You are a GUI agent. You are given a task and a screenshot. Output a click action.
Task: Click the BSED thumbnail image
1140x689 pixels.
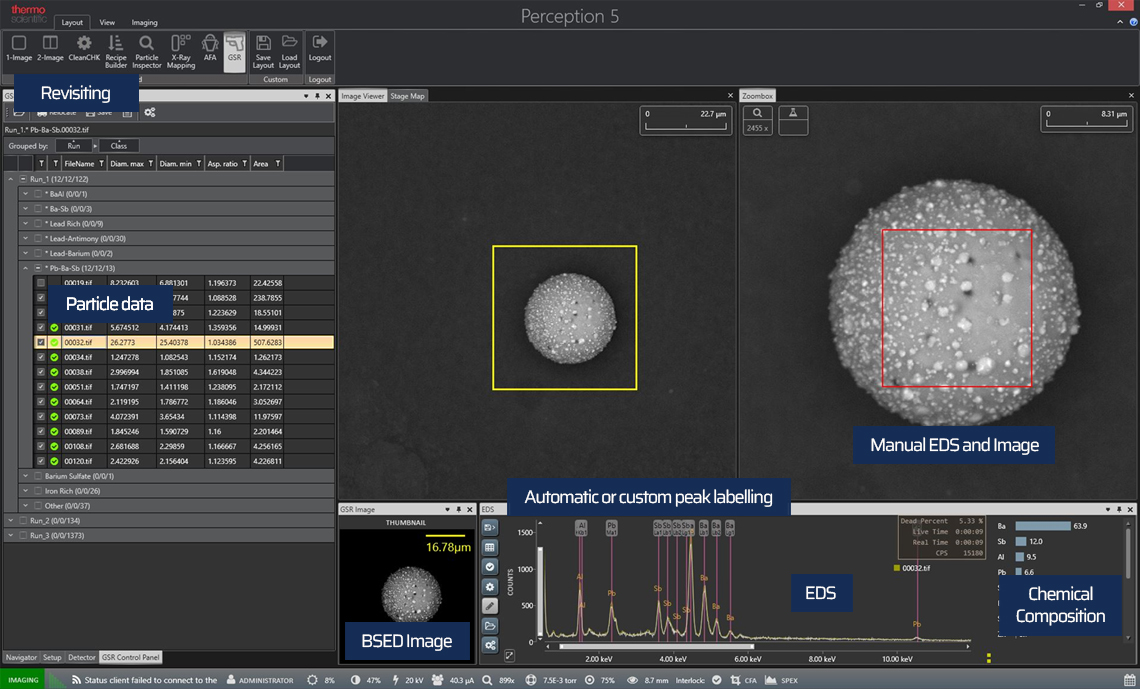tap(412, 594)
